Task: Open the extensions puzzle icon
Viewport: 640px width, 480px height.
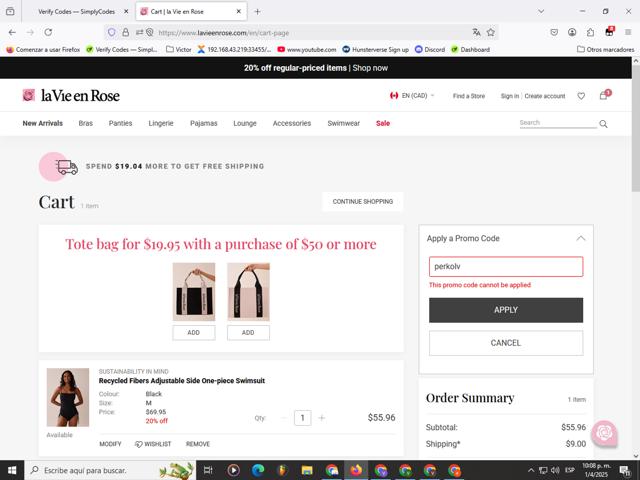Action: tap(590, 32)
